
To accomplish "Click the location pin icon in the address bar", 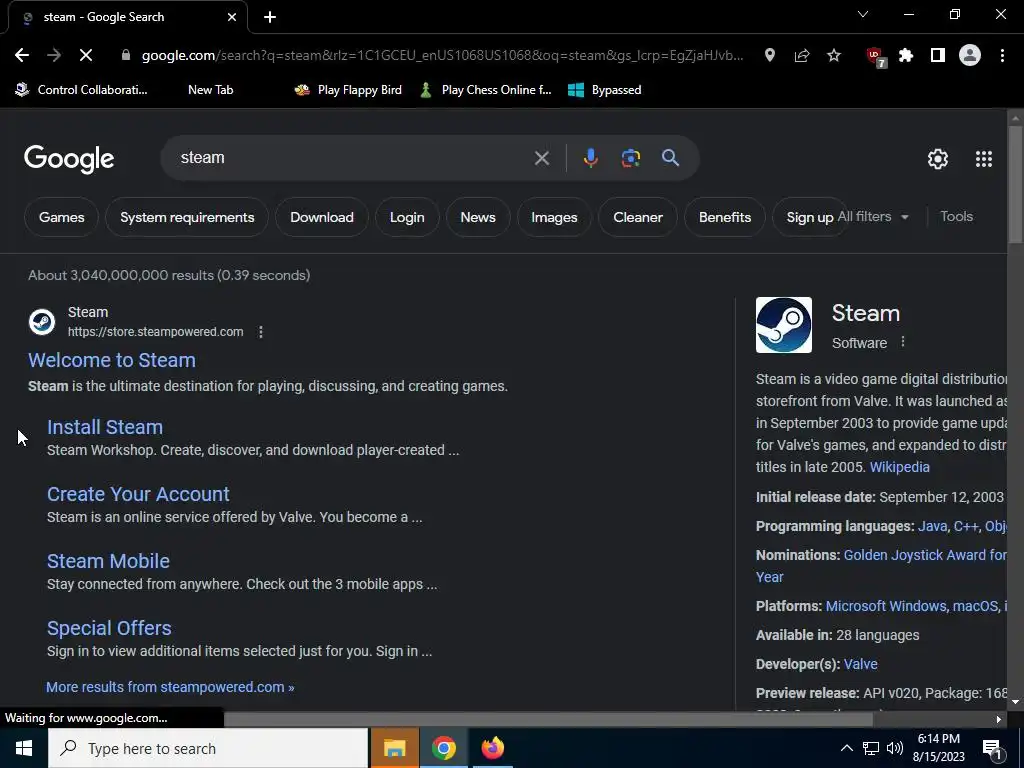I will 770,56.
